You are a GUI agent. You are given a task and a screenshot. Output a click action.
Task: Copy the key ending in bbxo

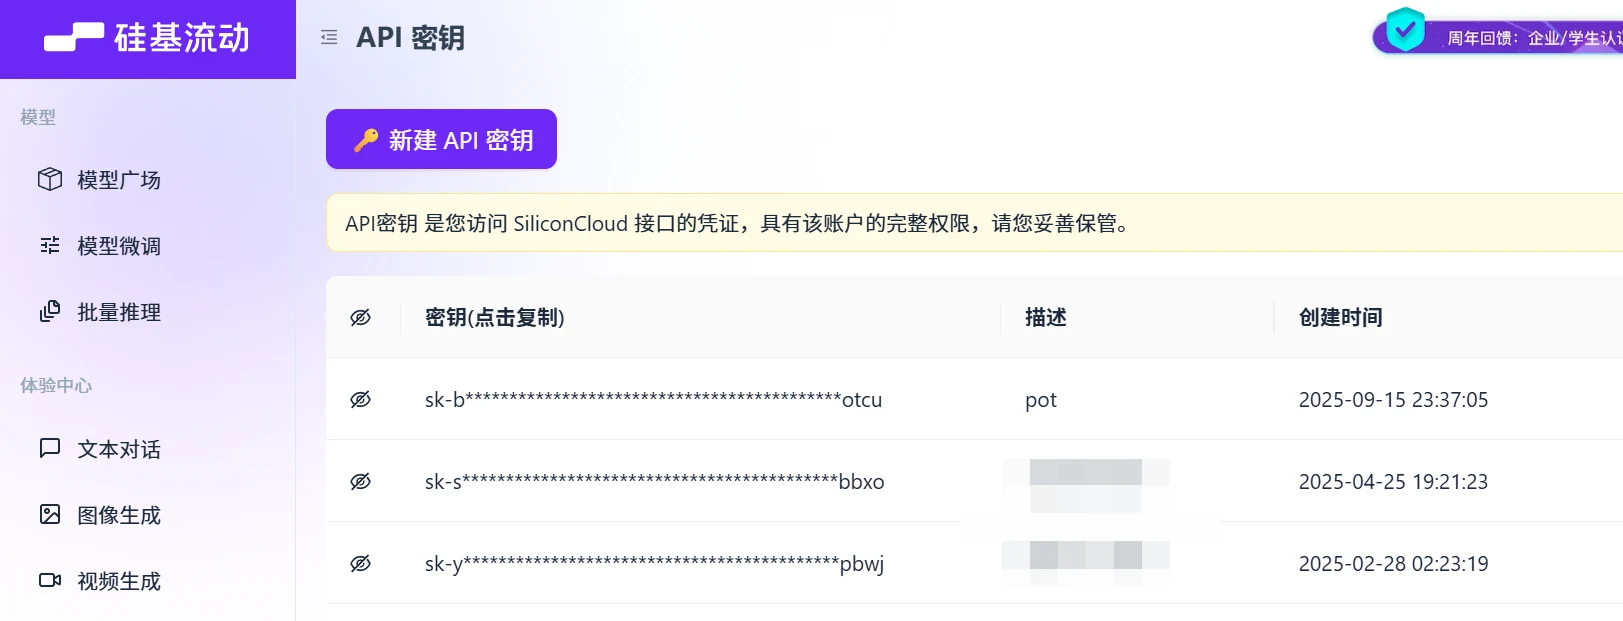pyautogui.click(x=654, y=482)
